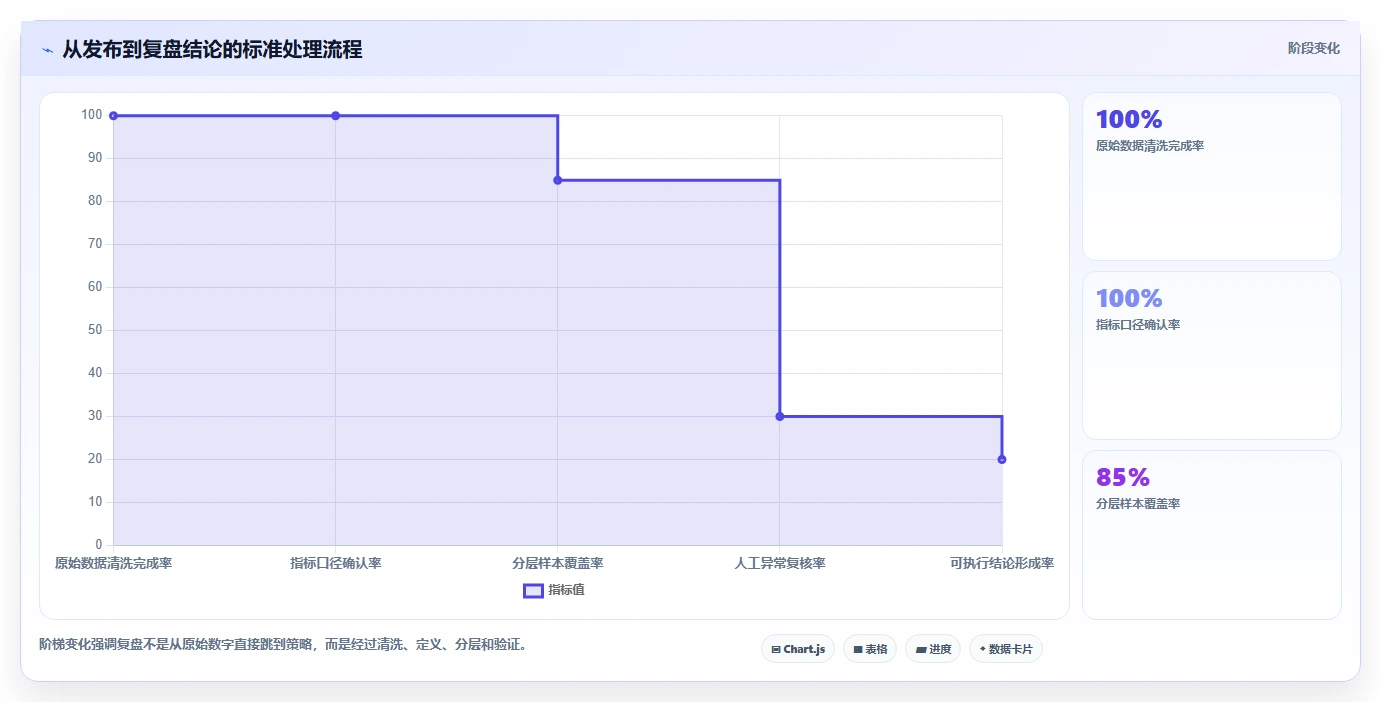Toggle the 指标值 legend label
This screenshot has height=702, width=1381.
pos(567,590)
